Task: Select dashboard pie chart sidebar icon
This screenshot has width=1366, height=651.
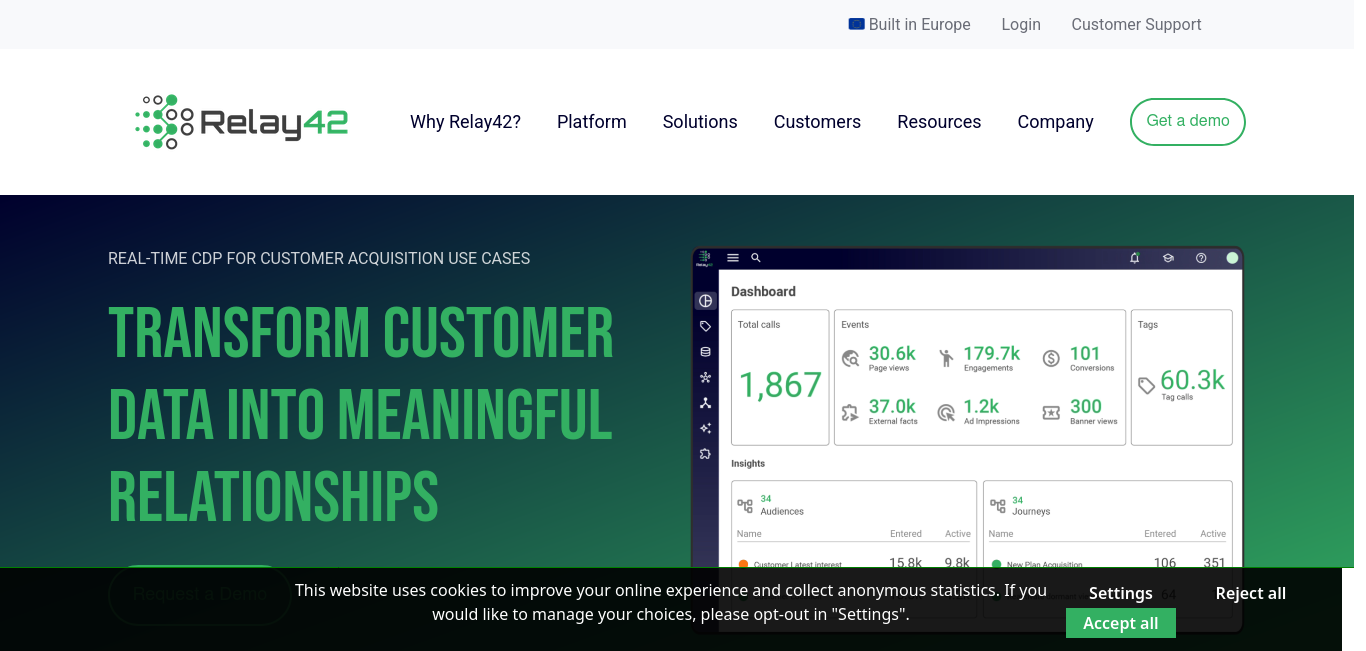Action: click(705, 301)
